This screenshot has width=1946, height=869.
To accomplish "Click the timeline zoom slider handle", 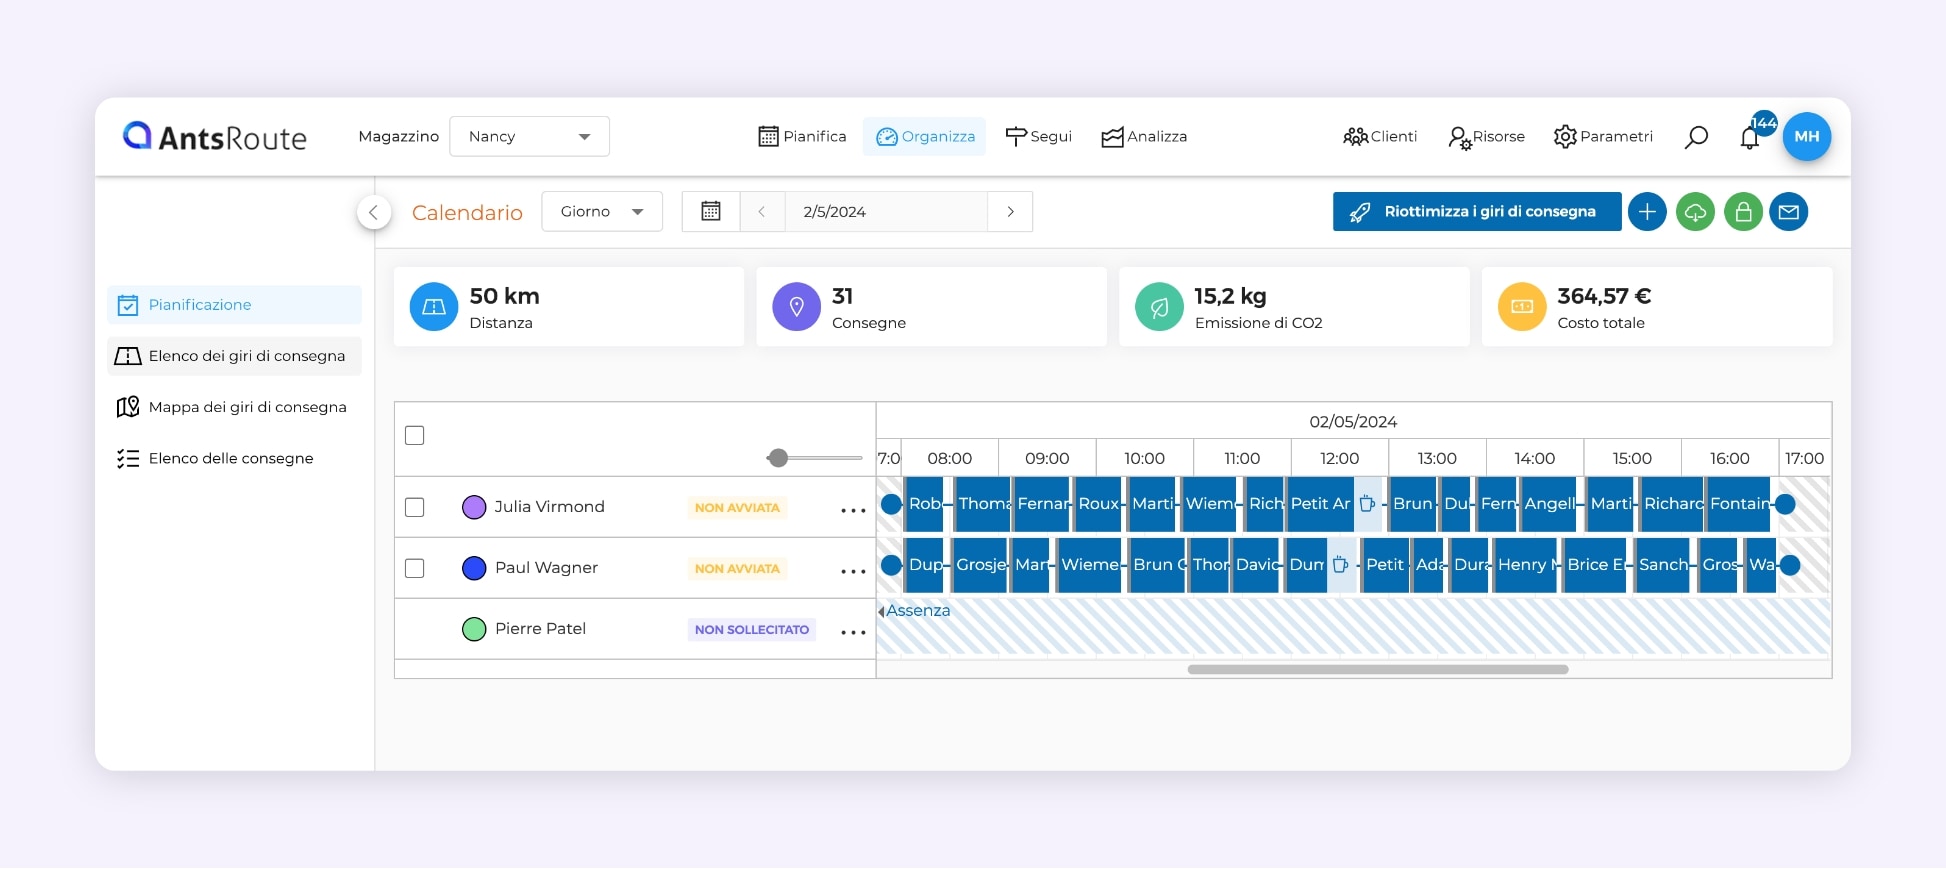I will coord(778,458).
